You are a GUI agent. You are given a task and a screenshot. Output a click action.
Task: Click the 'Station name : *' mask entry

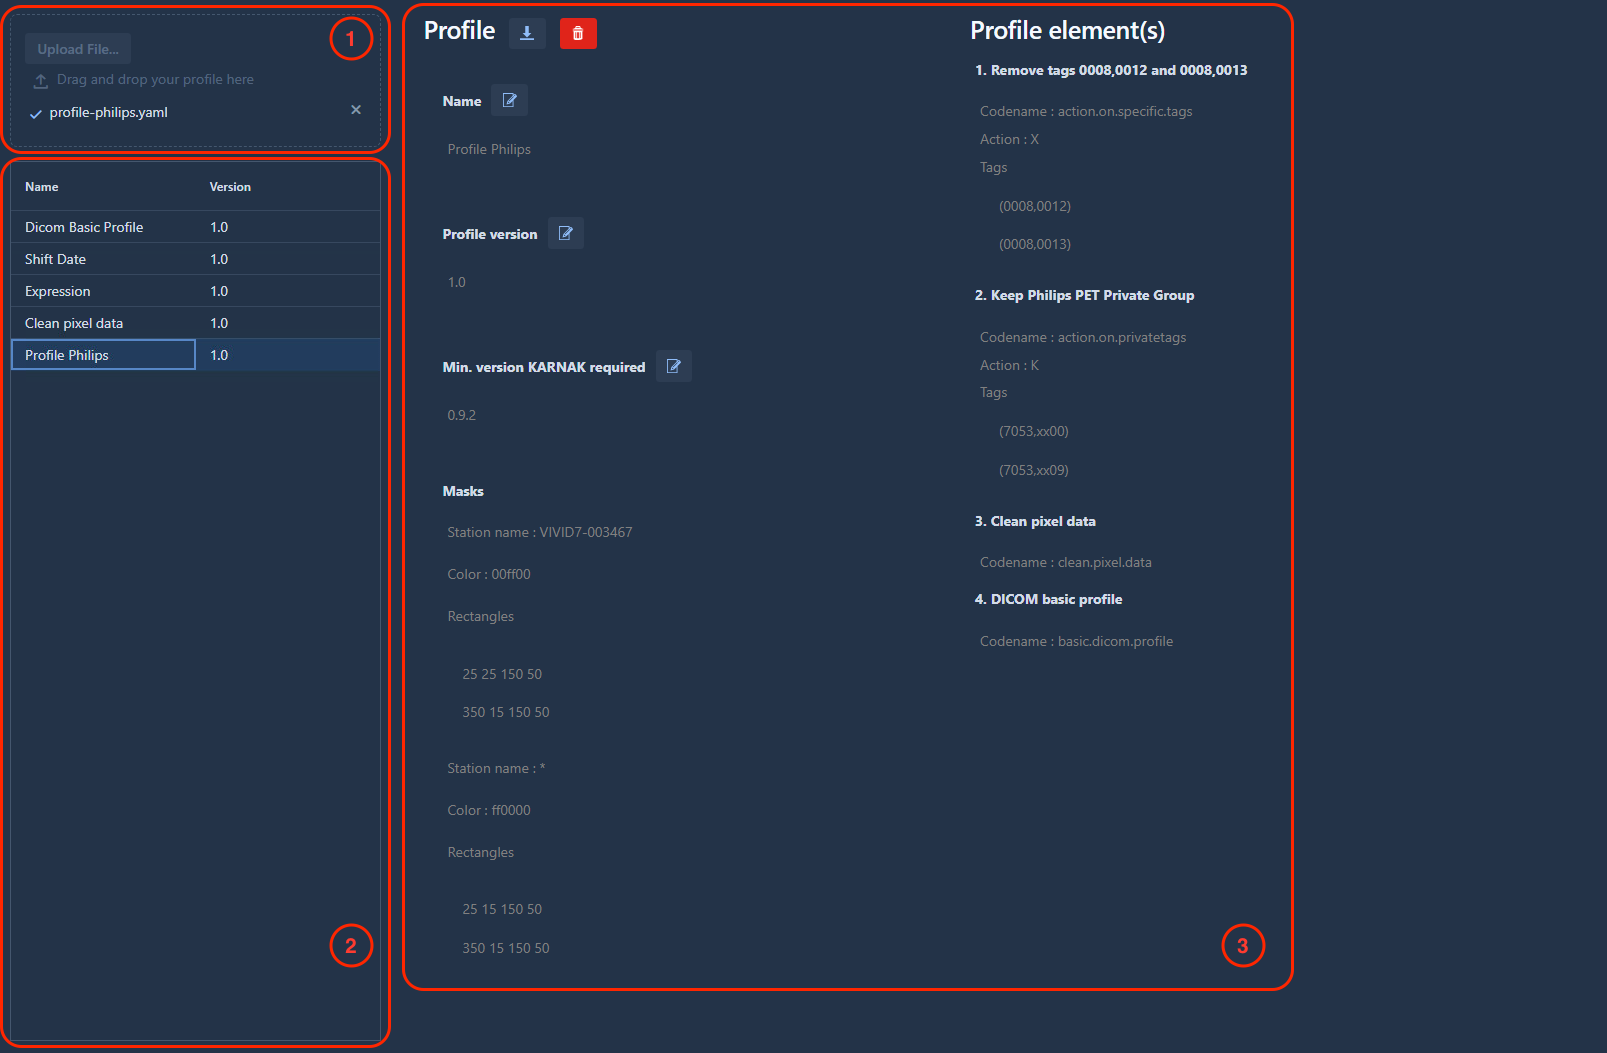coord(496,768)
